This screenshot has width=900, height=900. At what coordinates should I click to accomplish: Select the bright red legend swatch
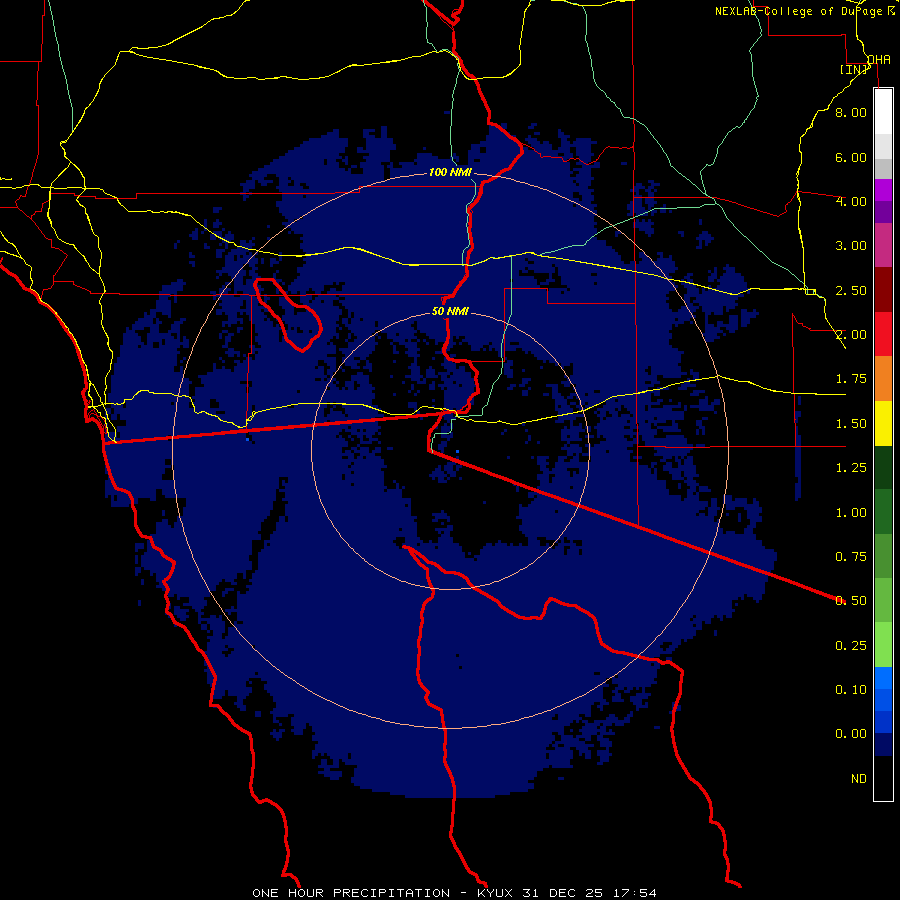pyautogui.click(x=883, y=334)
